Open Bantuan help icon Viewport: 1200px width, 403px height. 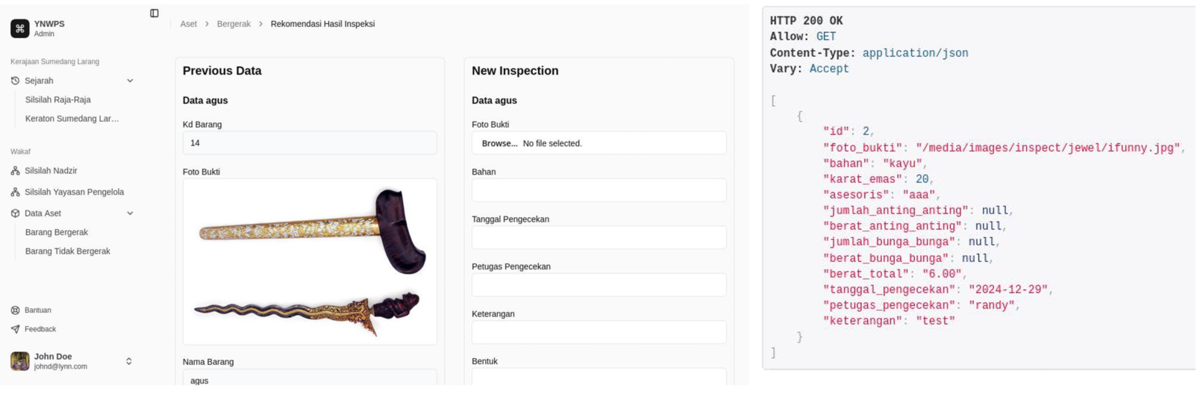(15, 310)
